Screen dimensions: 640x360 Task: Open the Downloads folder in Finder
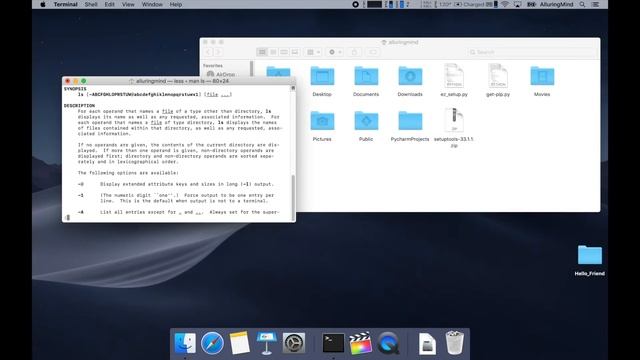pos(410,76)
